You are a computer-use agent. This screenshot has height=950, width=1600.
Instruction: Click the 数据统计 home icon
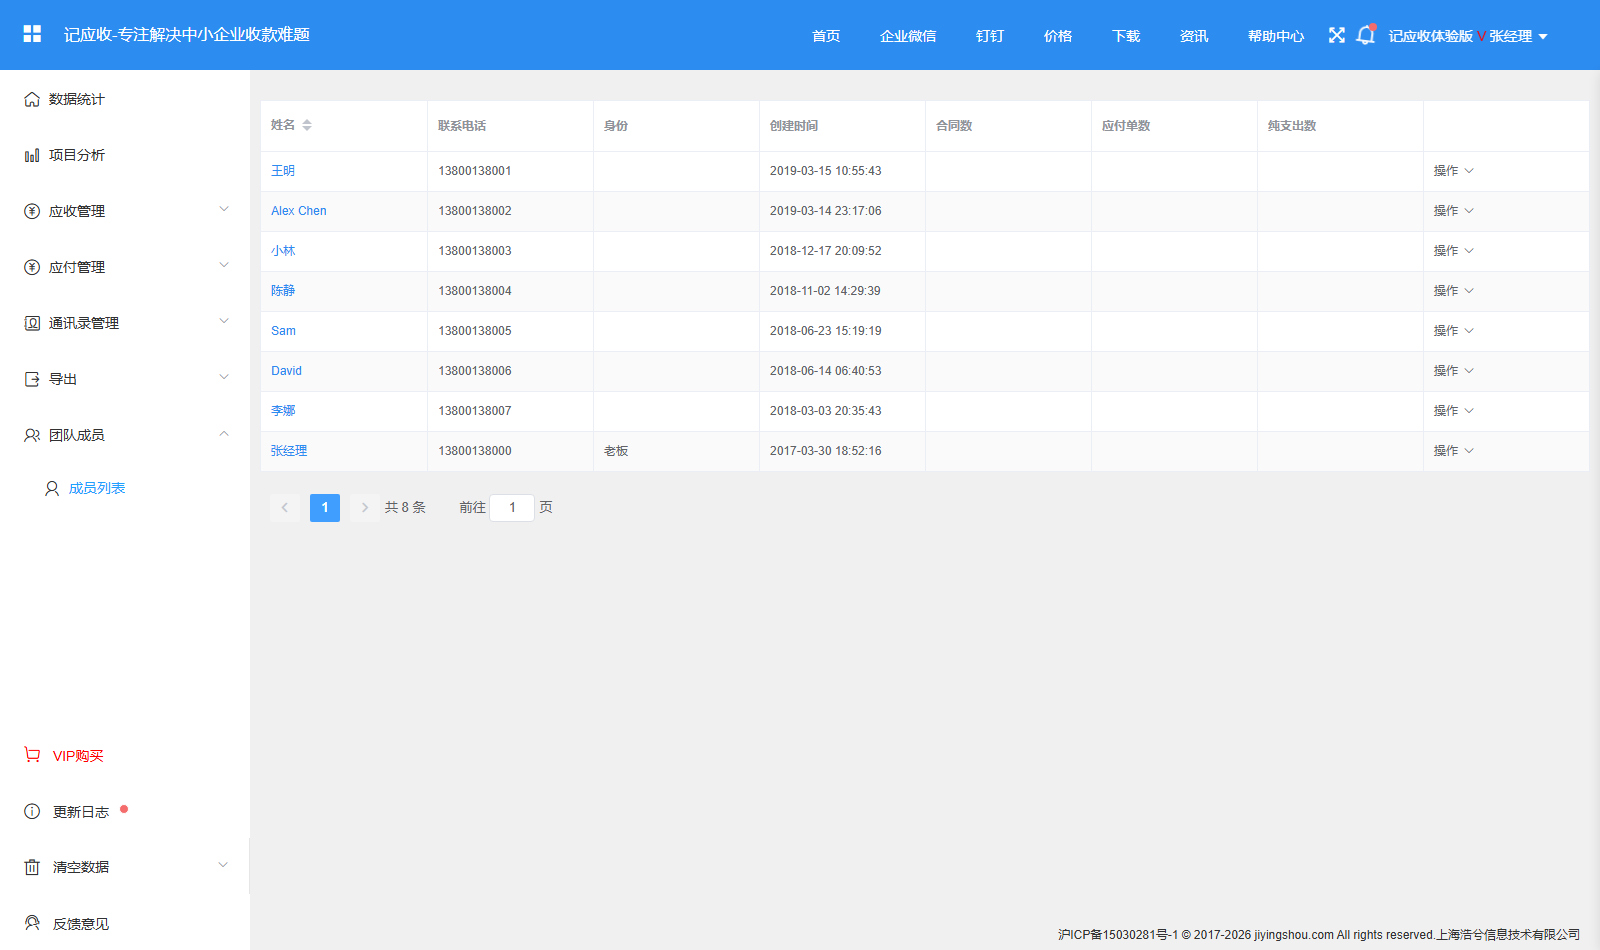32,99
